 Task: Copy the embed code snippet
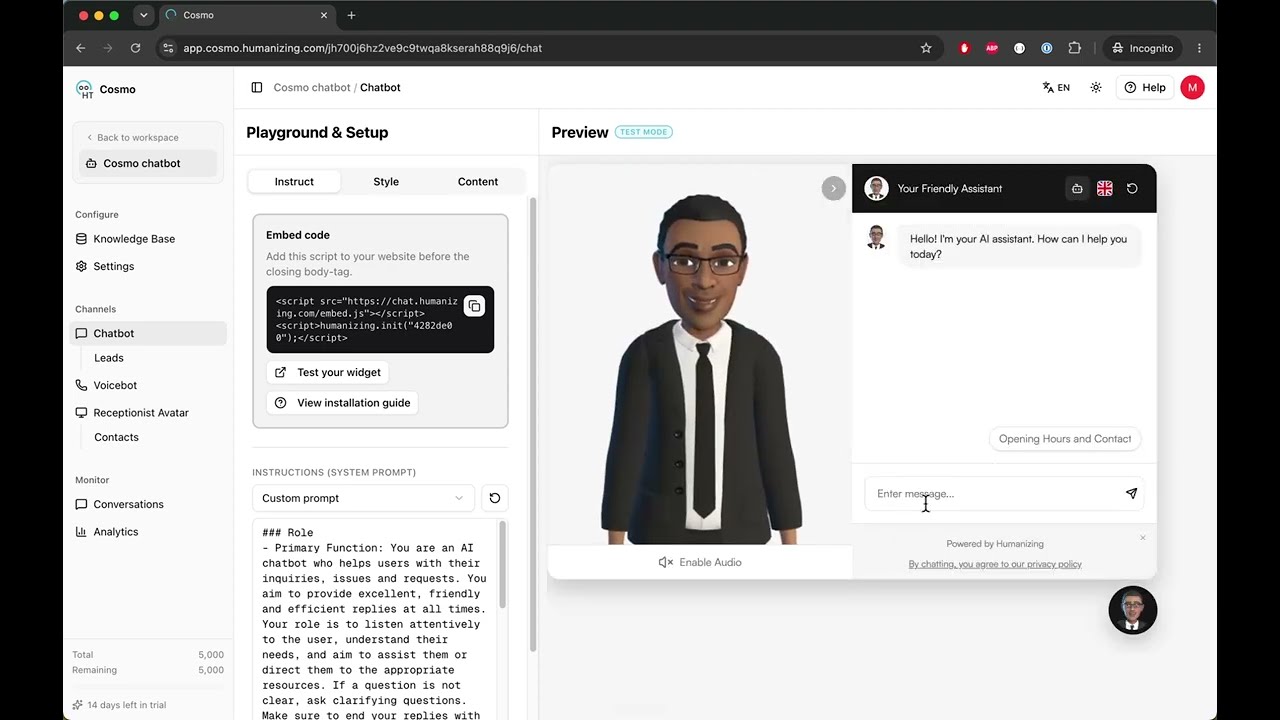[x=474, y=307]
